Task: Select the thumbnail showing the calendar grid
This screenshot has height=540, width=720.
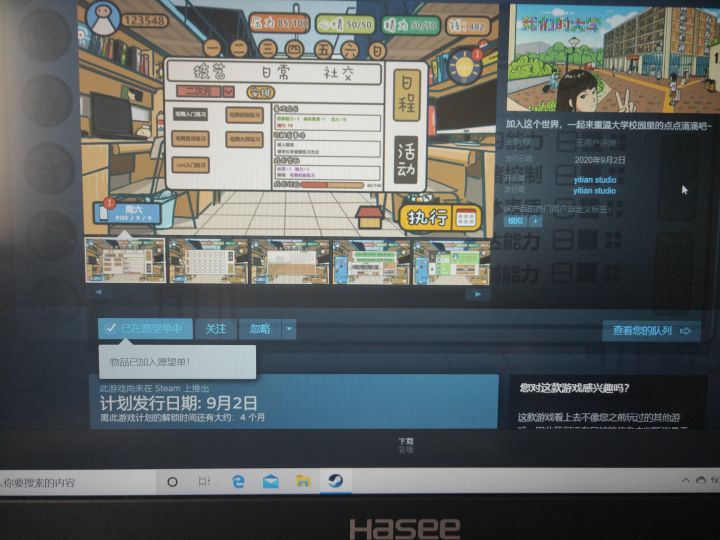Action: 208,261
